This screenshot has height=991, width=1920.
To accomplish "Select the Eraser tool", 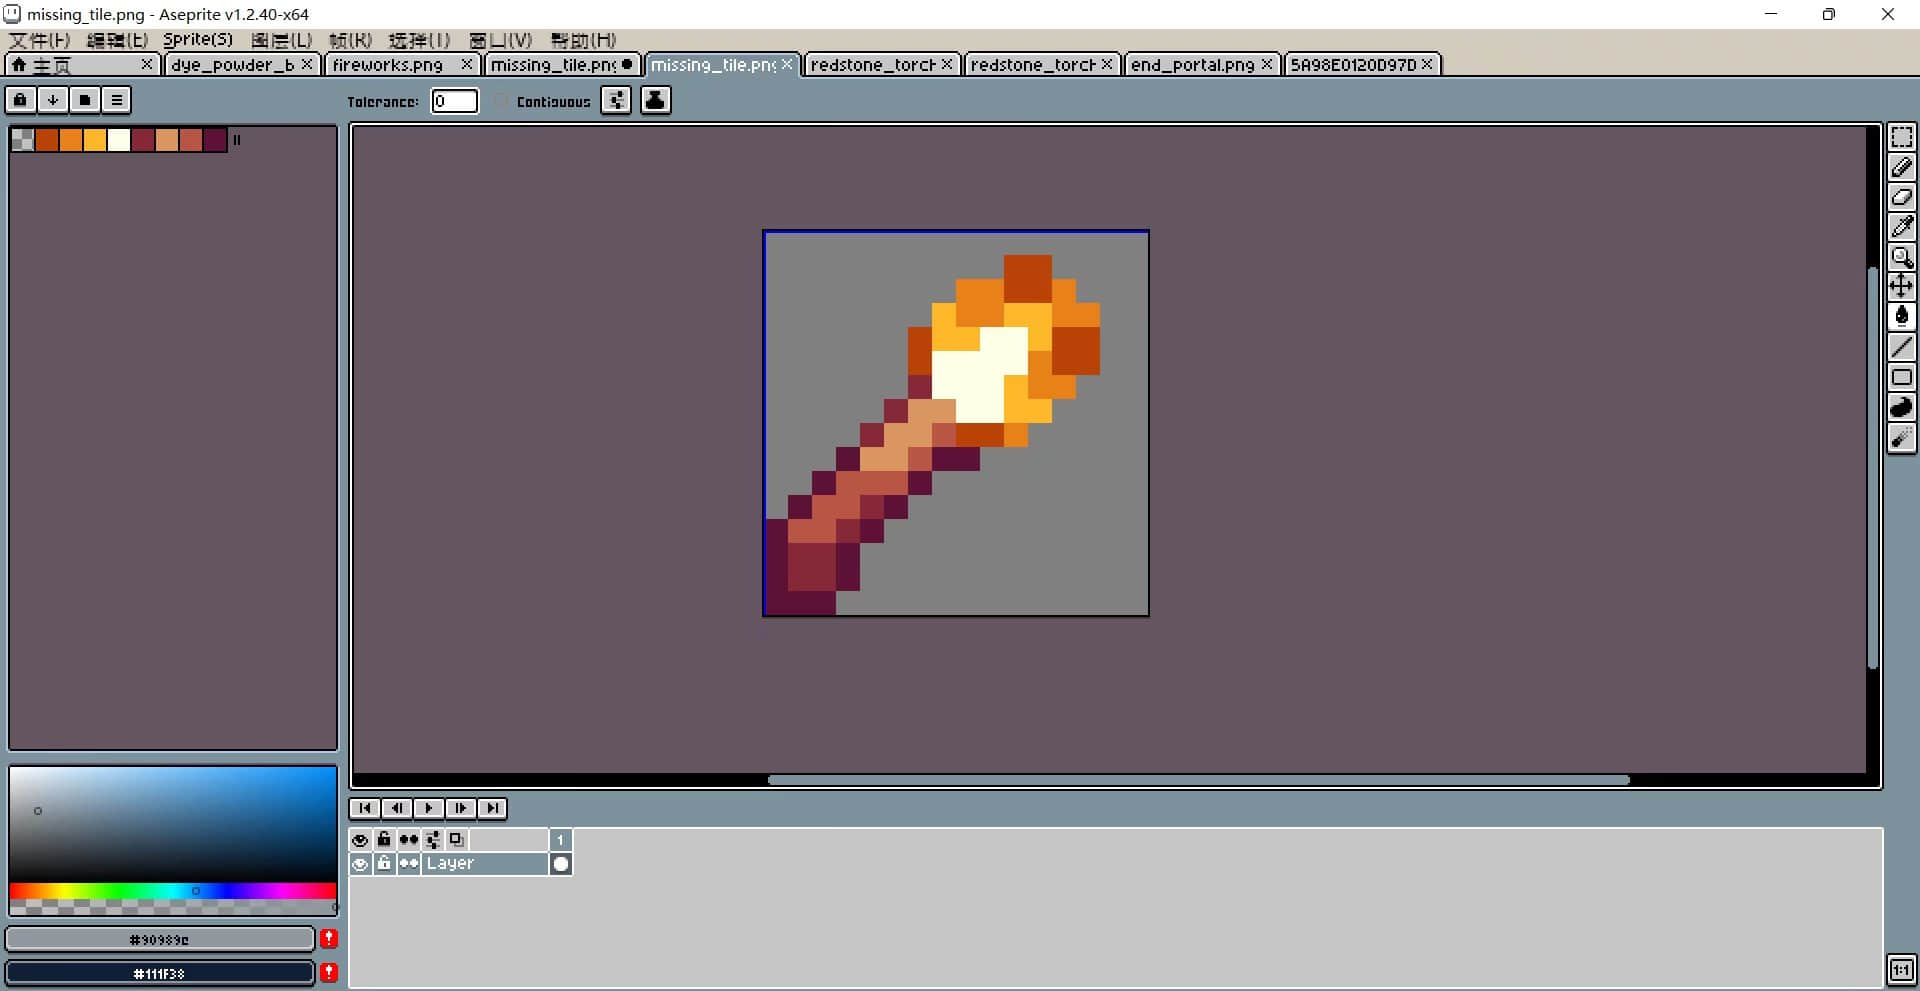I will (1901, 197).
